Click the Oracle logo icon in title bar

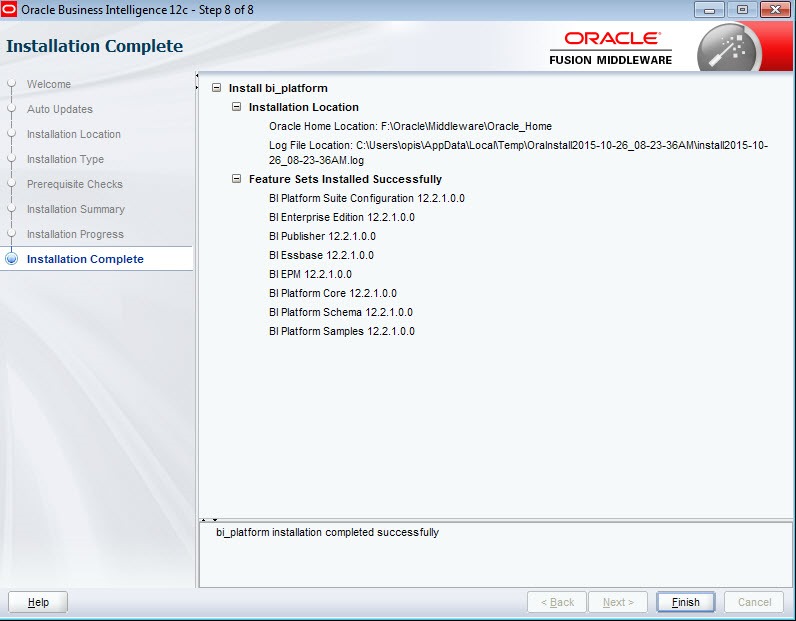click(9, 10)
